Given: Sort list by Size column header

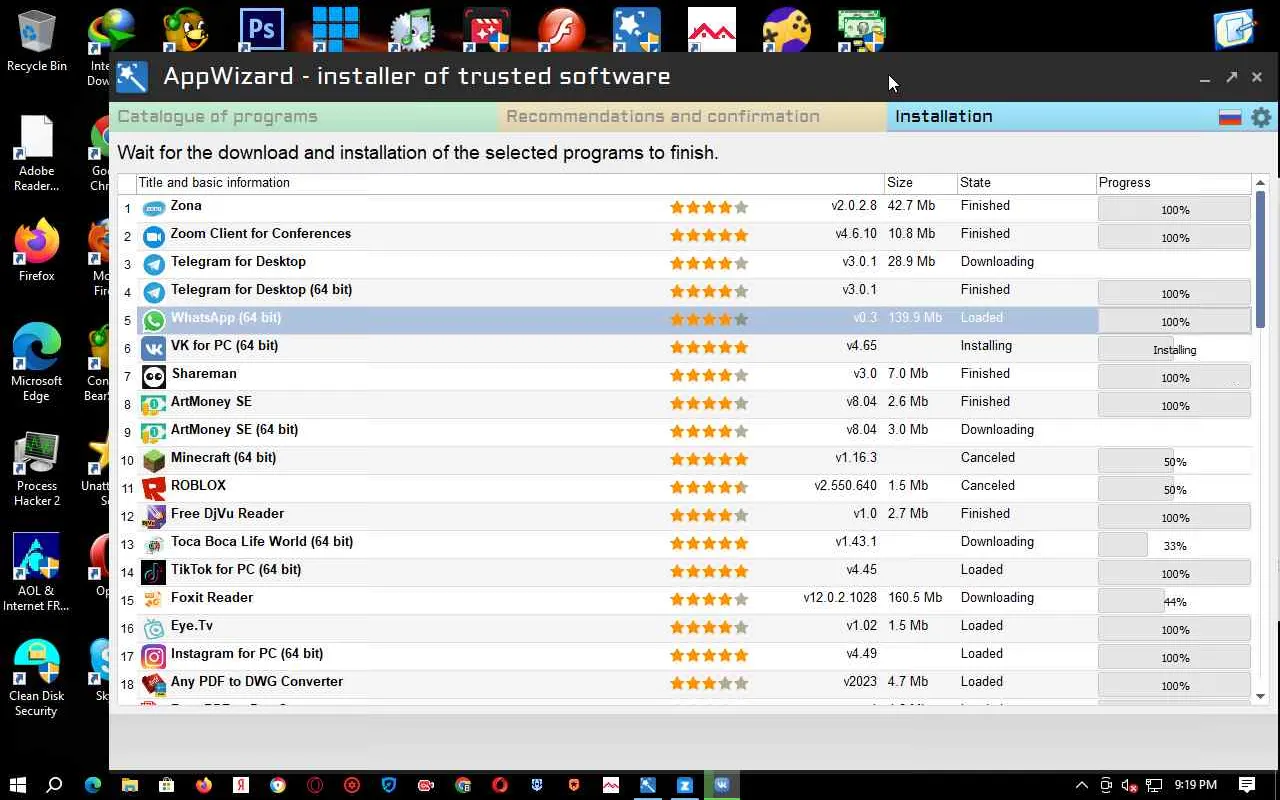Looking at the screenshot, I should [x=920, y=183].
